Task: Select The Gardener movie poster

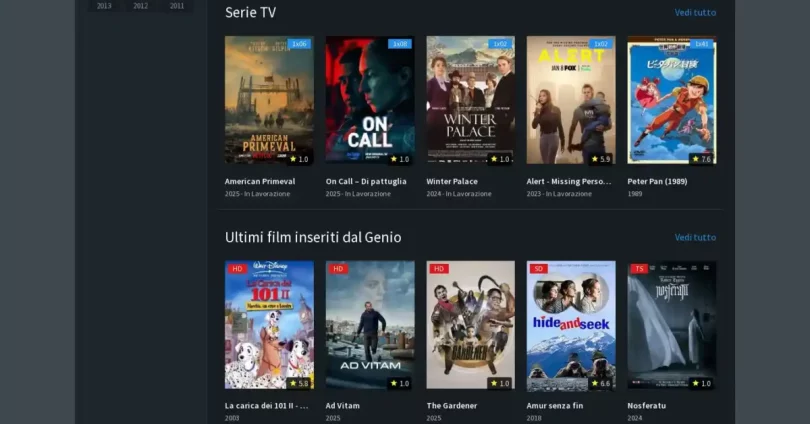Action: pyautogui.click(x=471, y=325)
